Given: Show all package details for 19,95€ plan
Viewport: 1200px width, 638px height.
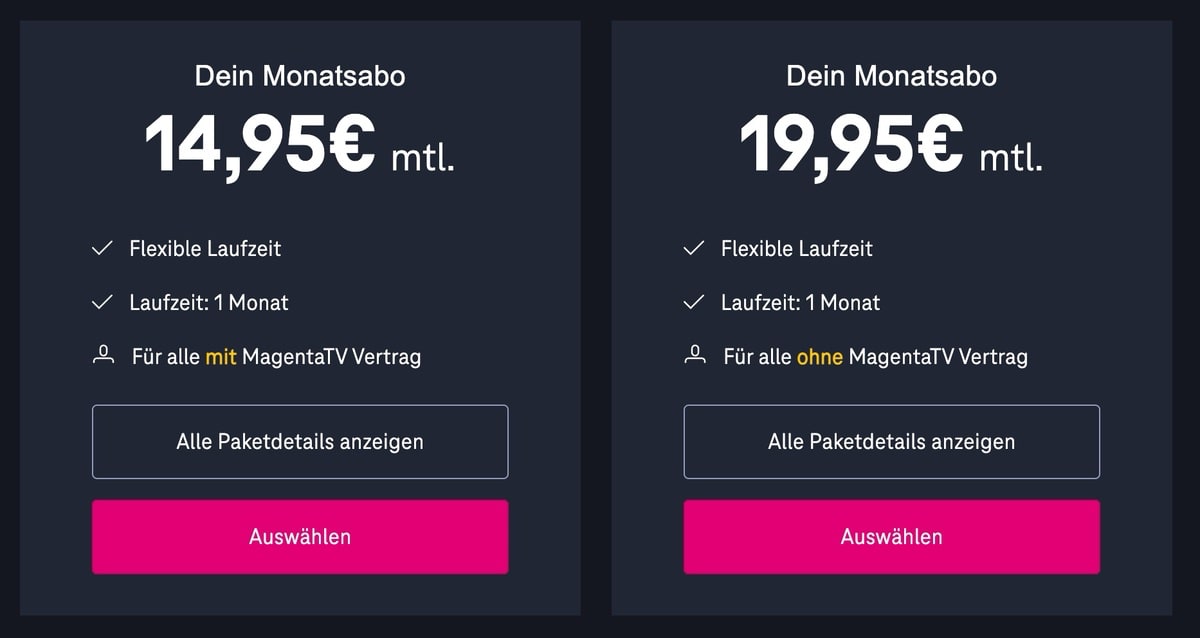Looking at the screenshot, I should (x=891, y=442).
